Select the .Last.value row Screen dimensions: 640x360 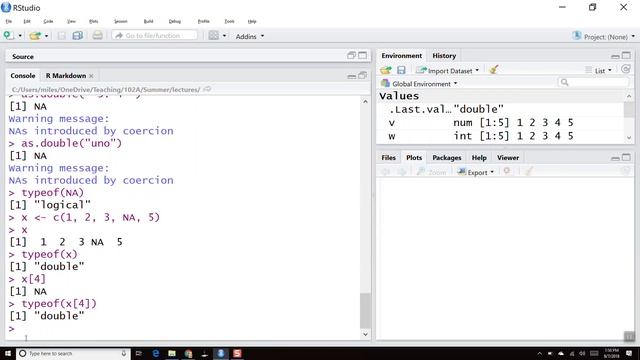pyautogui.click(x=500, y=109)
